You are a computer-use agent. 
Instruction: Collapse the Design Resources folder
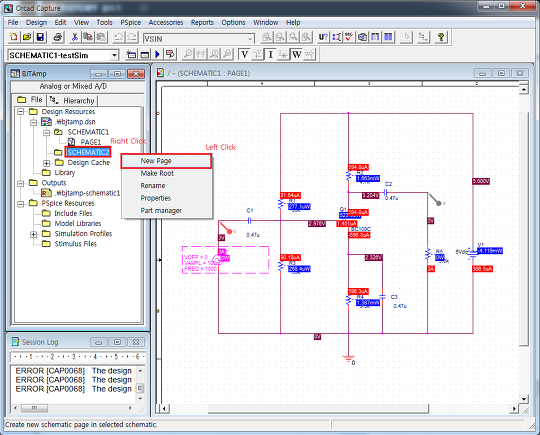21,112
